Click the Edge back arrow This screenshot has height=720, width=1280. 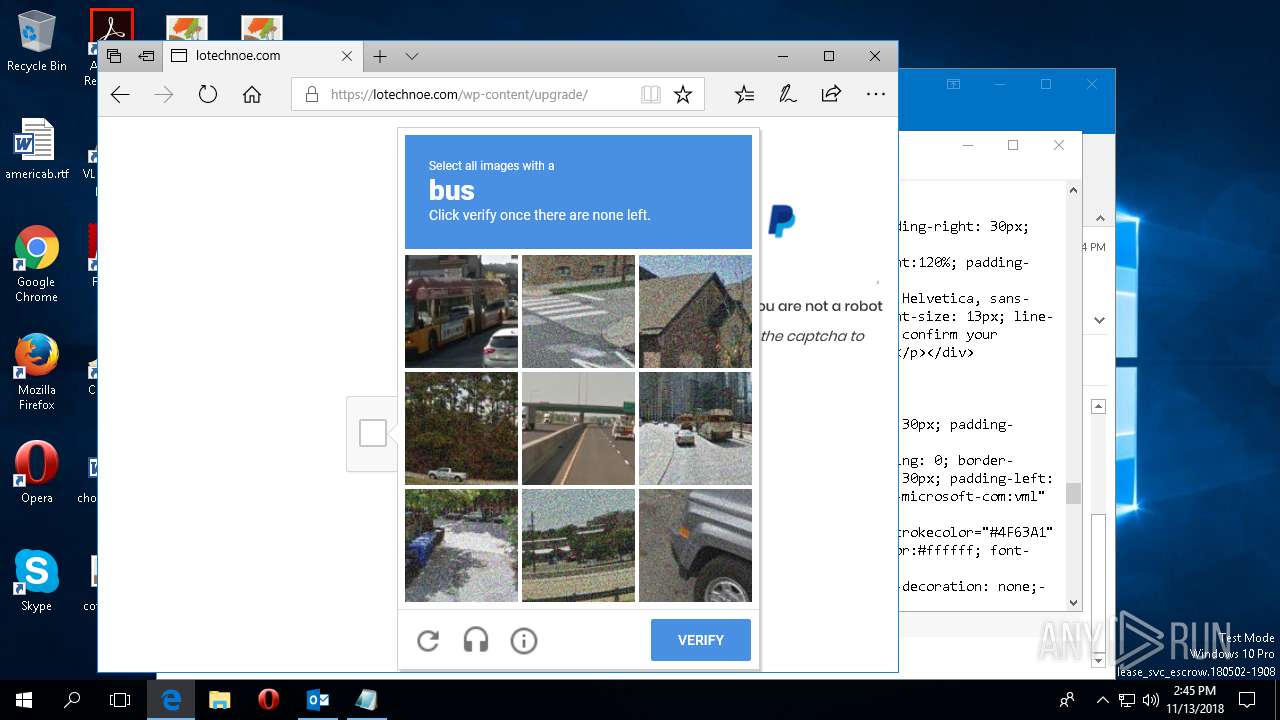(120, 95)
